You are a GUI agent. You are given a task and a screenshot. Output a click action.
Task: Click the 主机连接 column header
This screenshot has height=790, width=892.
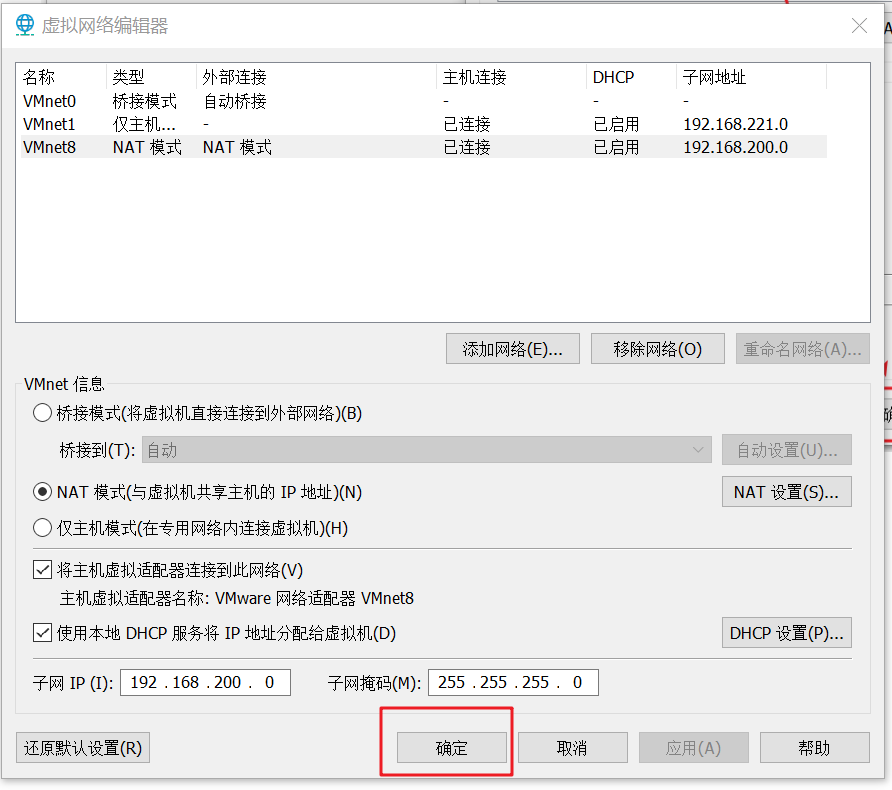pos(511,77)
